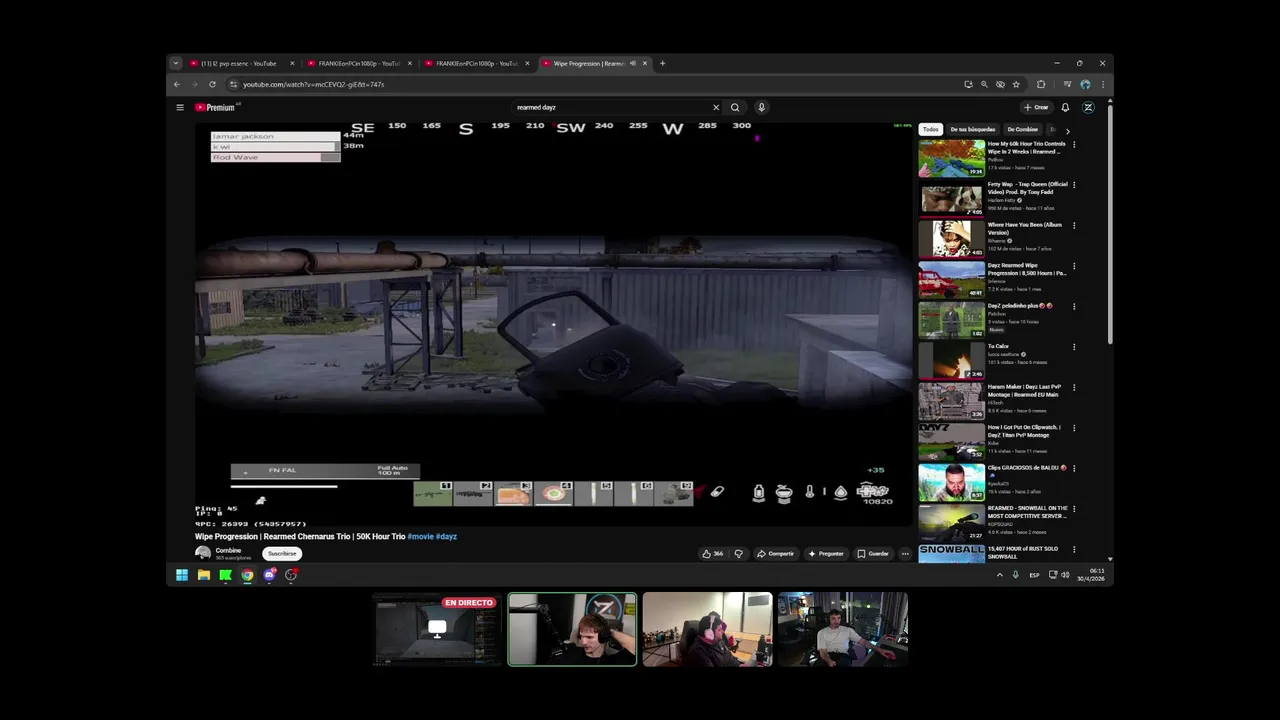Open the taskbar volume control
1280x720 pixels.
click(1065, 575)
